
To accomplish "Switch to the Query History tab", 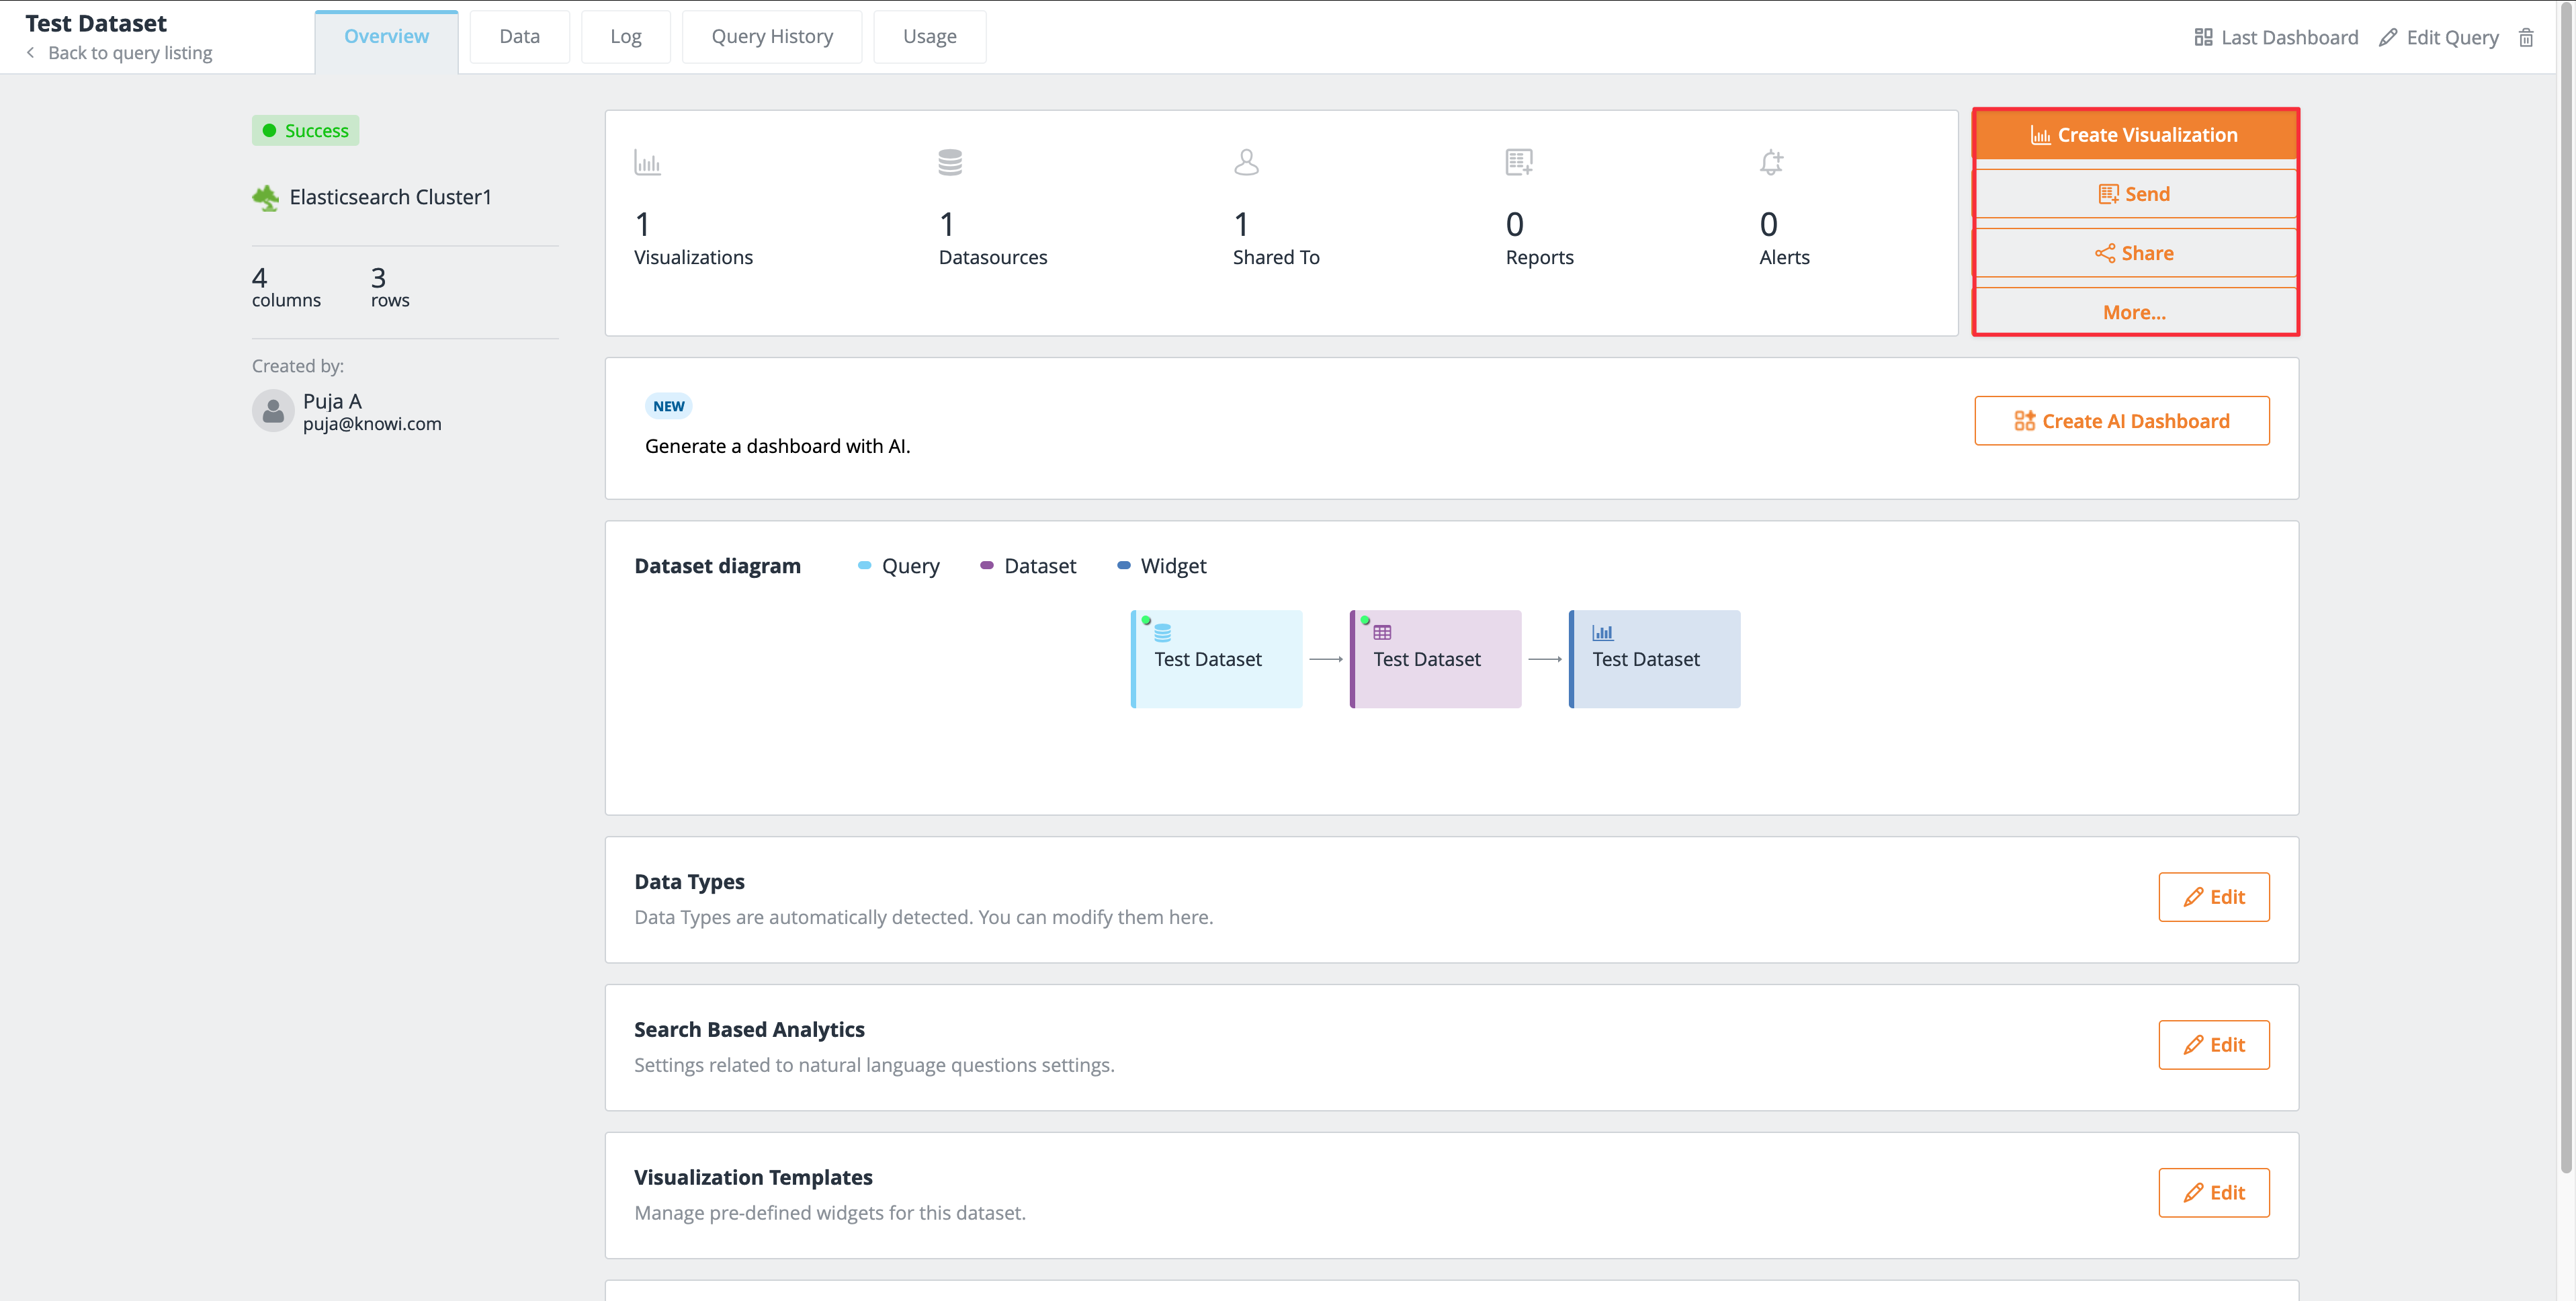I will click(x=768, y=35).
